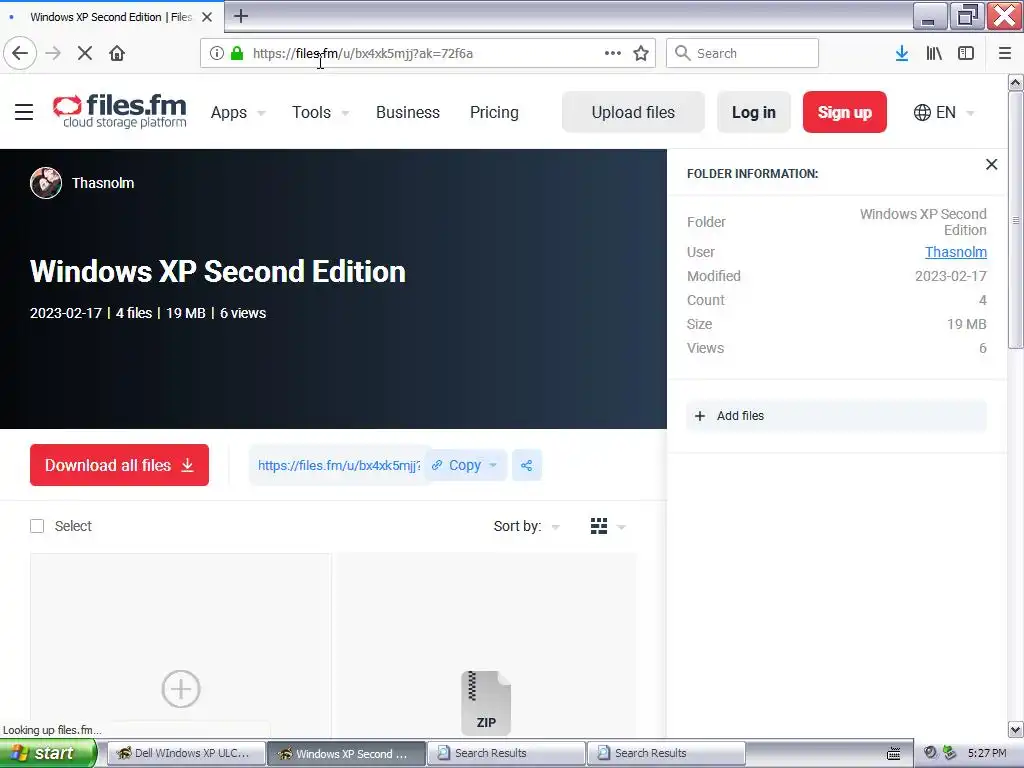The height and width of the screenshot is (768, 1024).
Task: Switch to Windows XP Second taskbar window
Action: (x=347, y=753)
